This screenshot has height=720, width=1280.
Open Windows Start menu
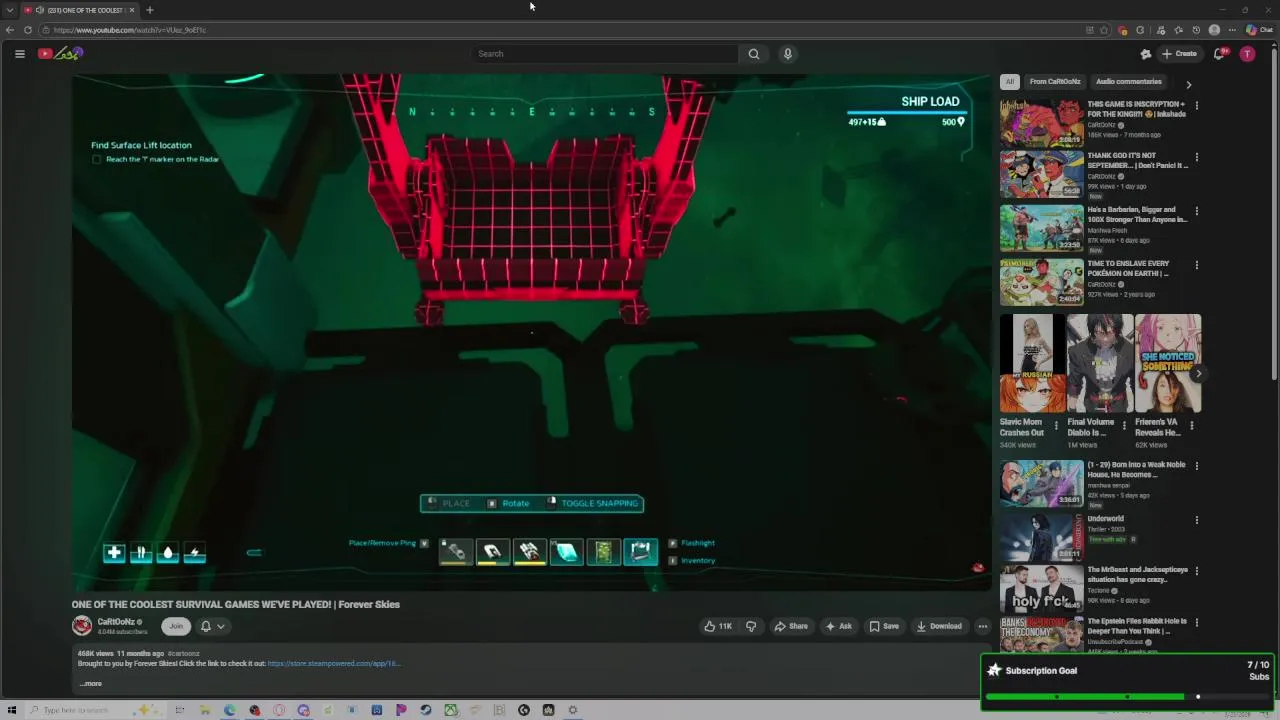pos(12,710)
